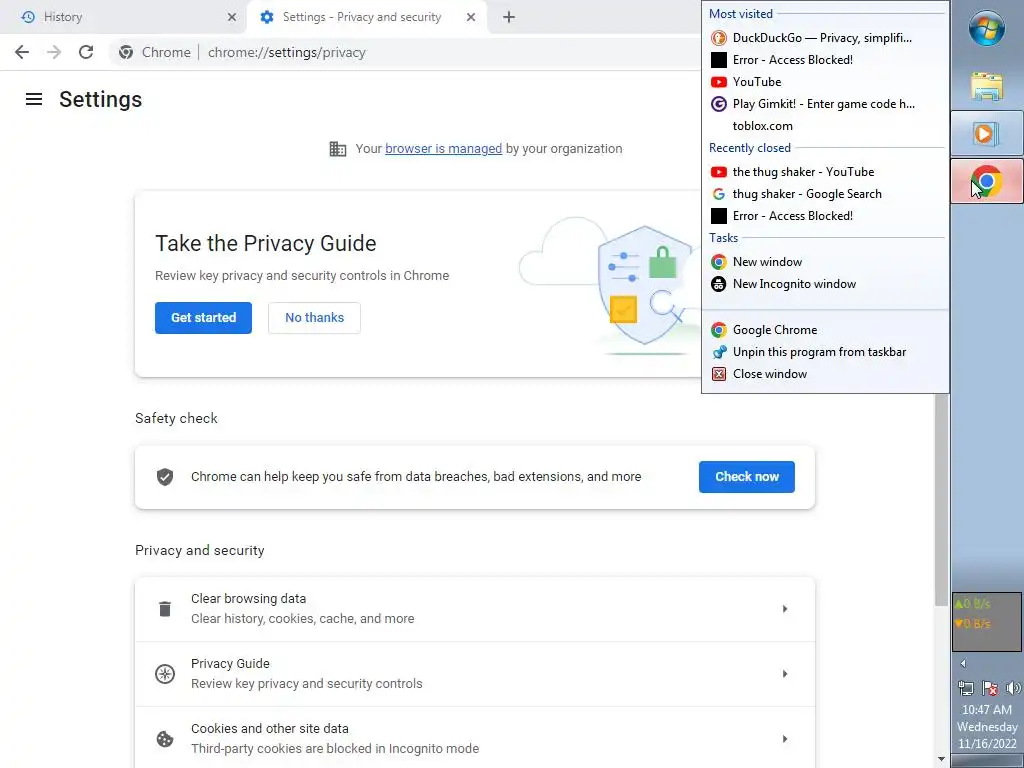Image resolution: width=1024 pixels, height=768 pixels.
Task: Click the Privacy Guide compass icon
Action: (165, 673)
